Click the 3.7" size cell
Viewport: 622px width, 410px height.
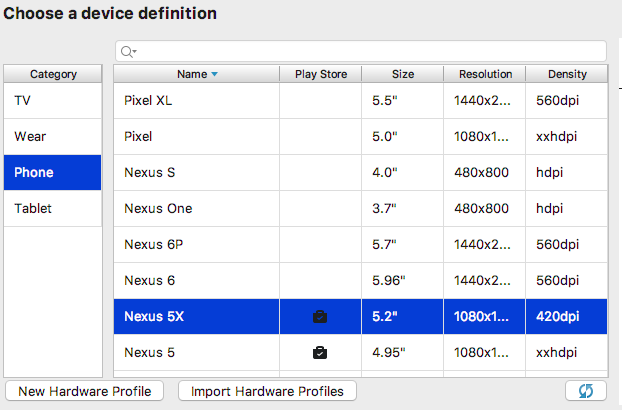coord(403,209)
